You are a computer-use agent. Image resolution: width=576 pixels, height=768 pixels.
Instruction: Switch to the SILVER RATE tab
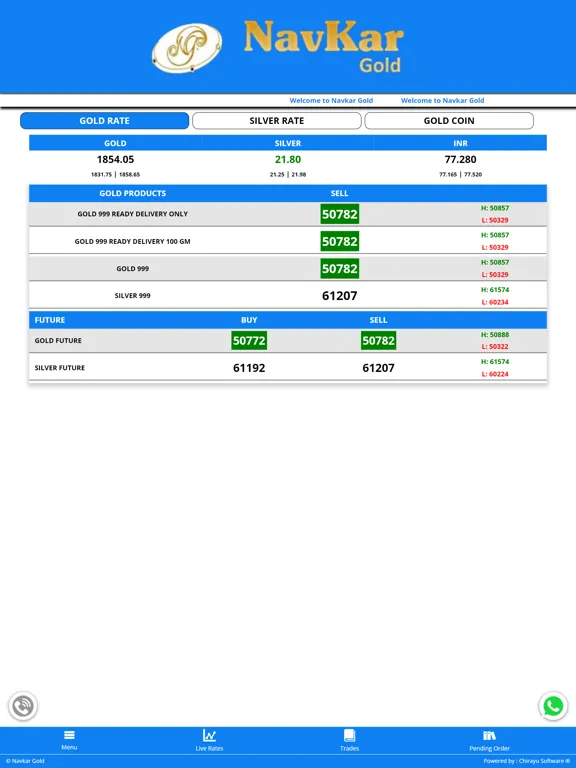277,120
